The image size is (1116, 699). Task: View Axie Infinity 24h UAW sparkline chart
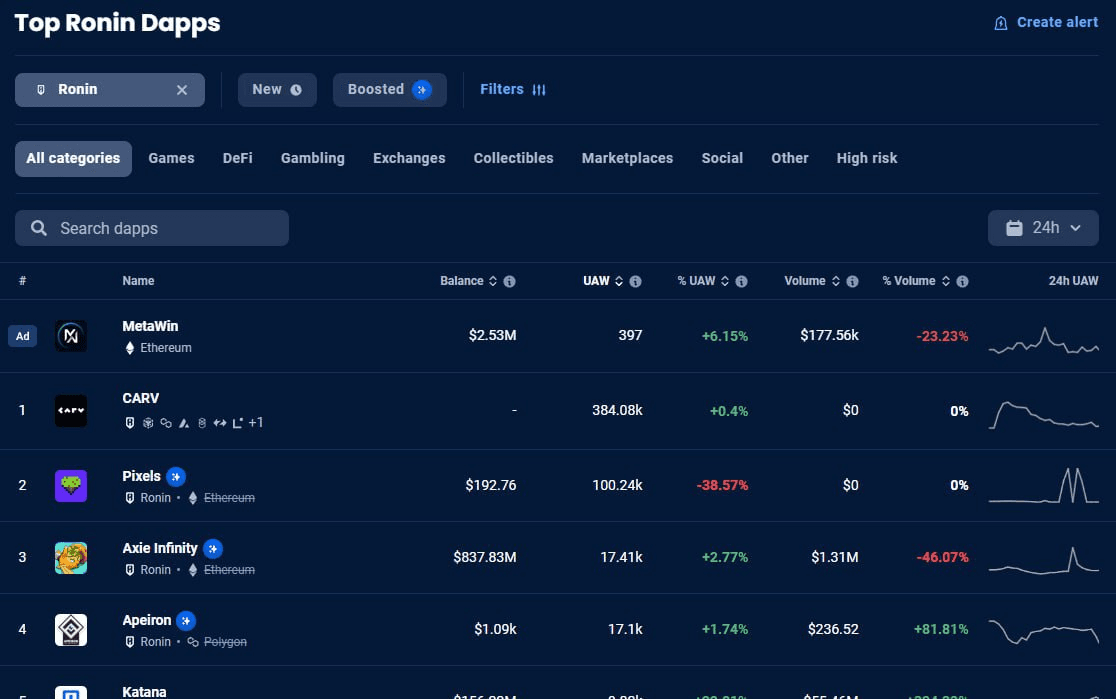pyautogui.click(x=1043, y=561)
